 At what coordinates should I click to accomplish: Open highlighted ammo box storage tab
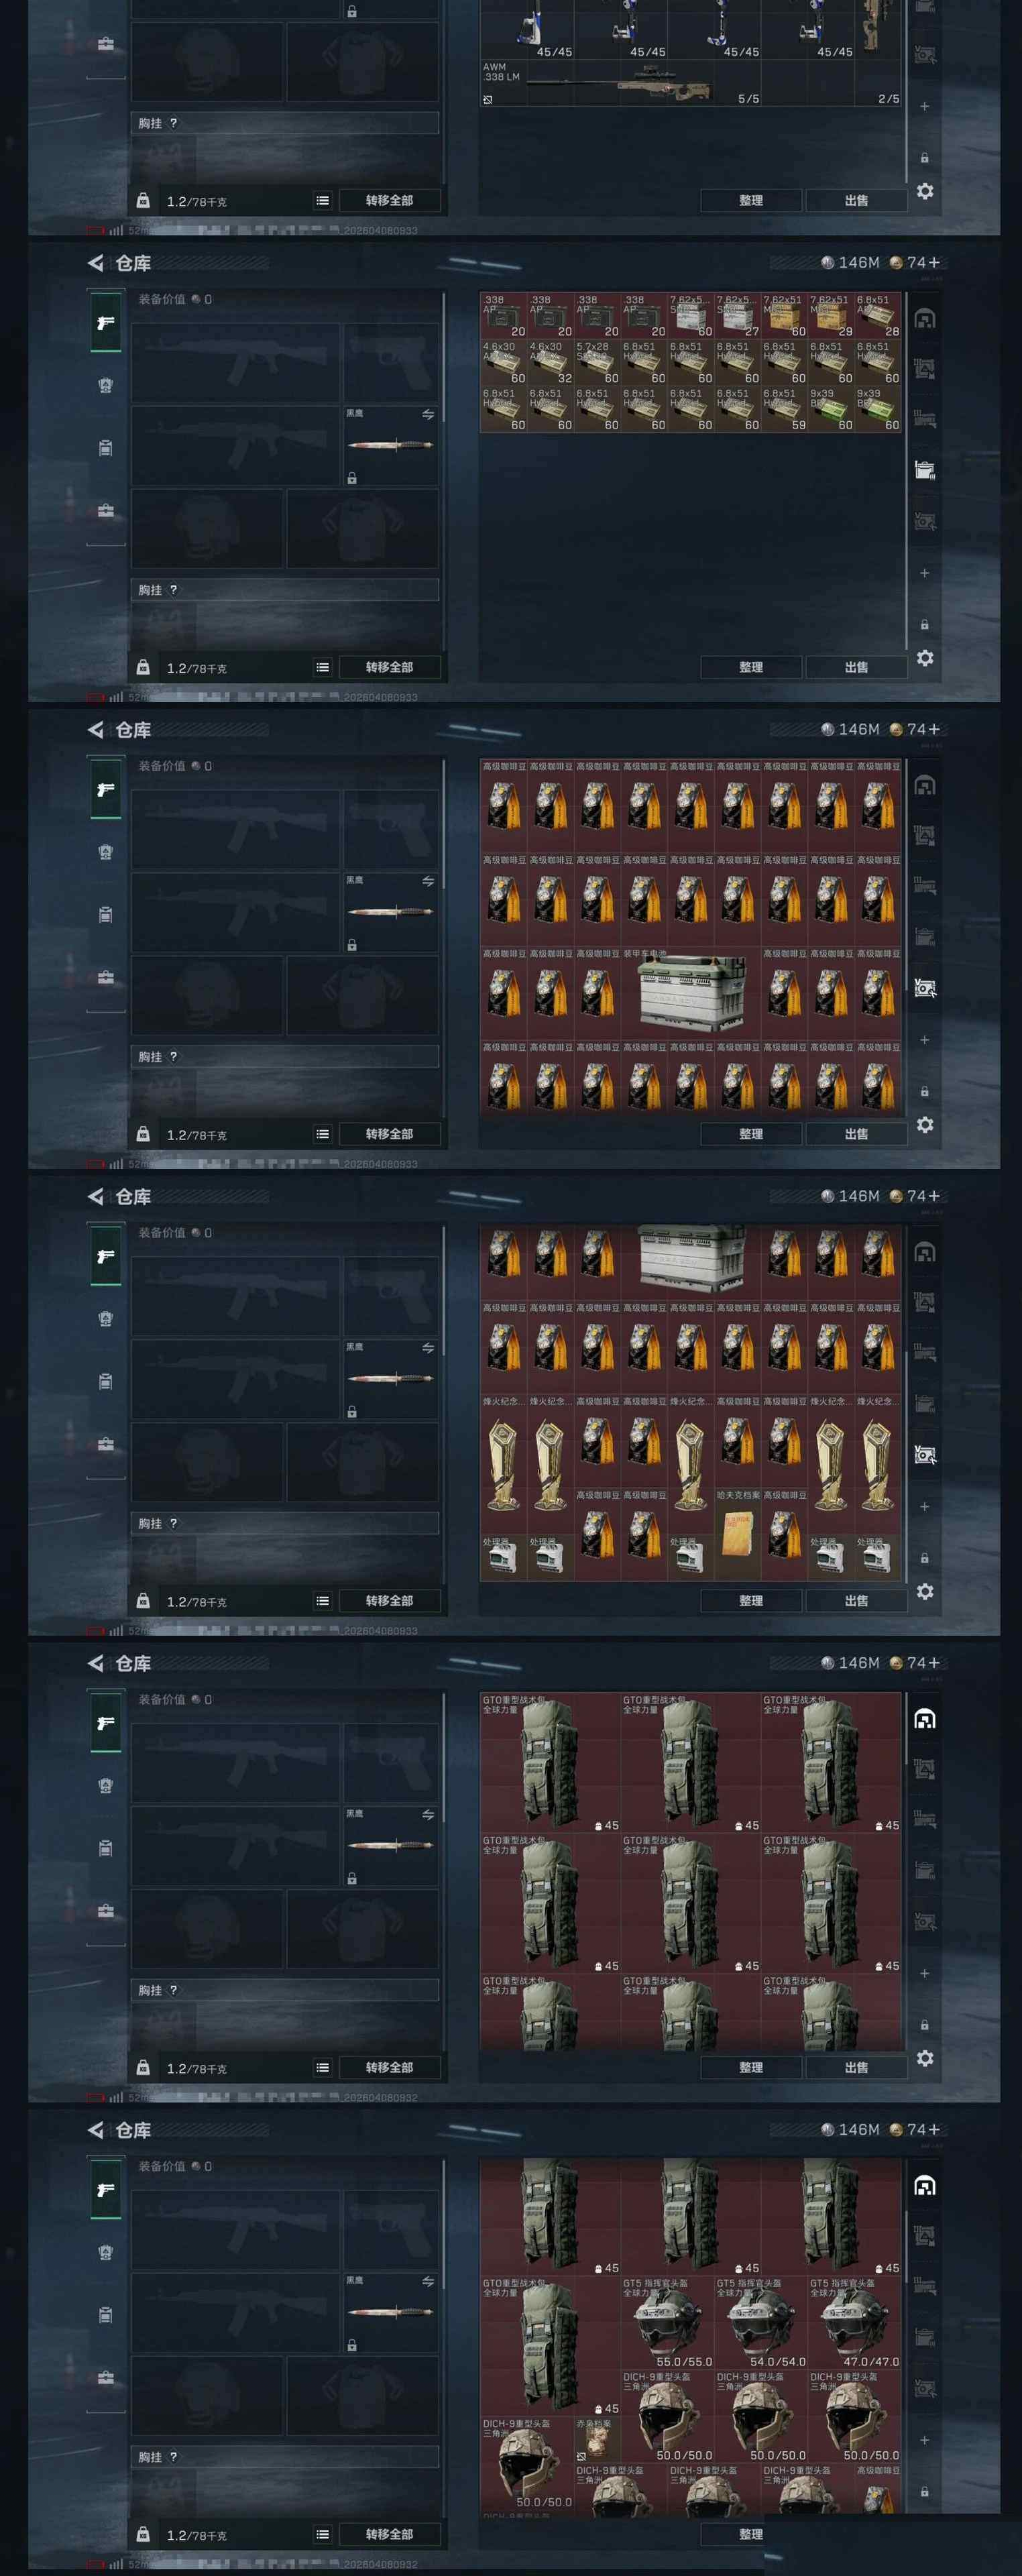click(x=925, y=470)
